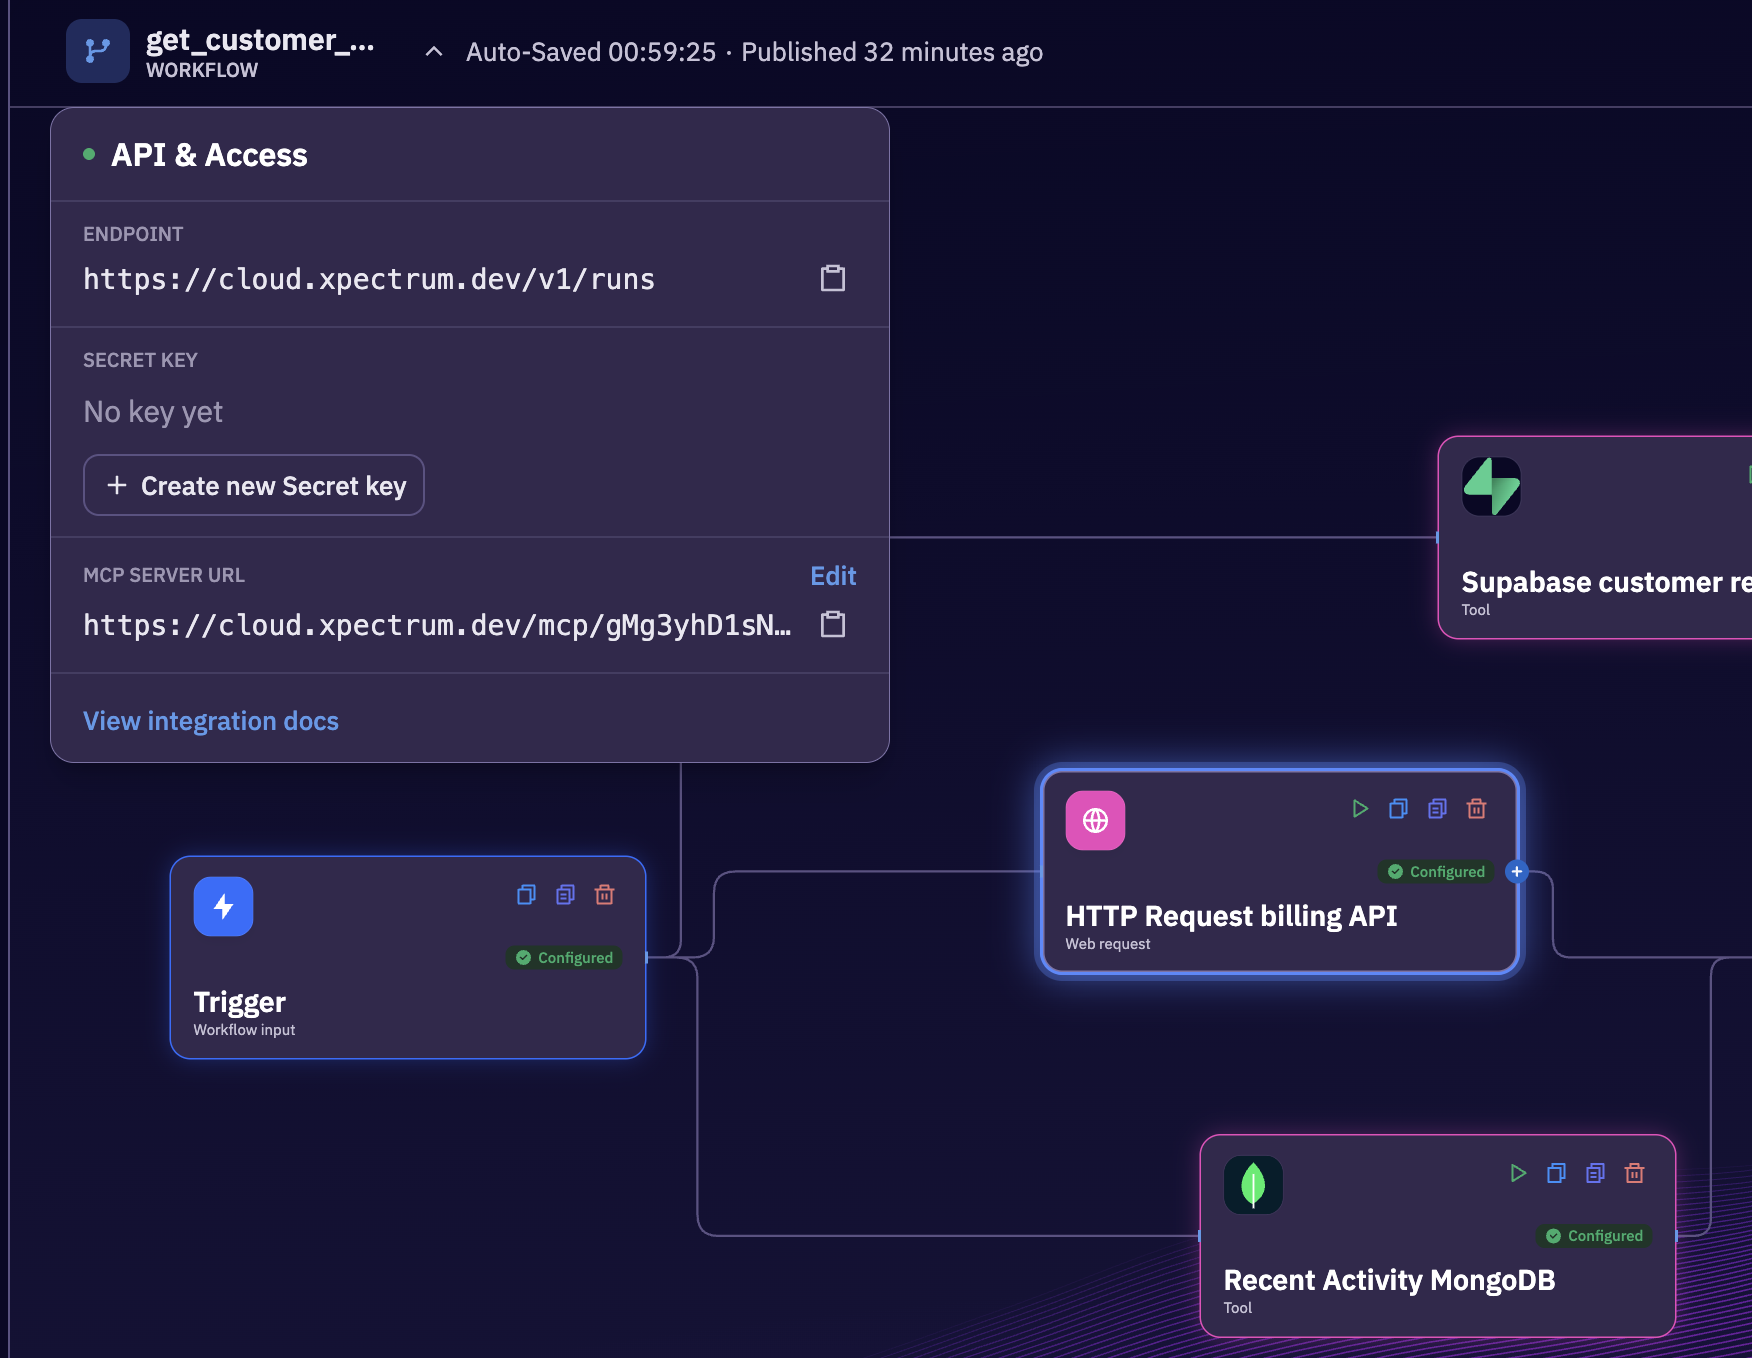Image resolution: width=1752 pixels, height=1358 pixels.
Task: Open View integration docs link
Action: (x=211, y=720)
